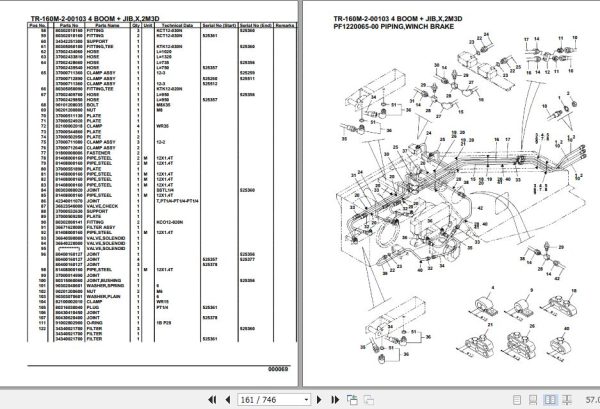Select the 'VALVE,CHECK' parts name cell
The image size is (600, 409).
tap(102, 206)
